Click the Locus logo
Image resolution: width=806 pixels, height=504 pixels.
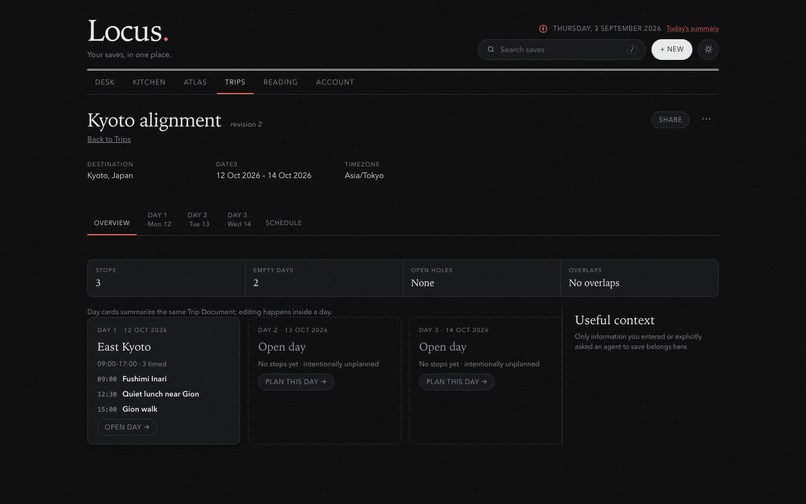[128, 31]
